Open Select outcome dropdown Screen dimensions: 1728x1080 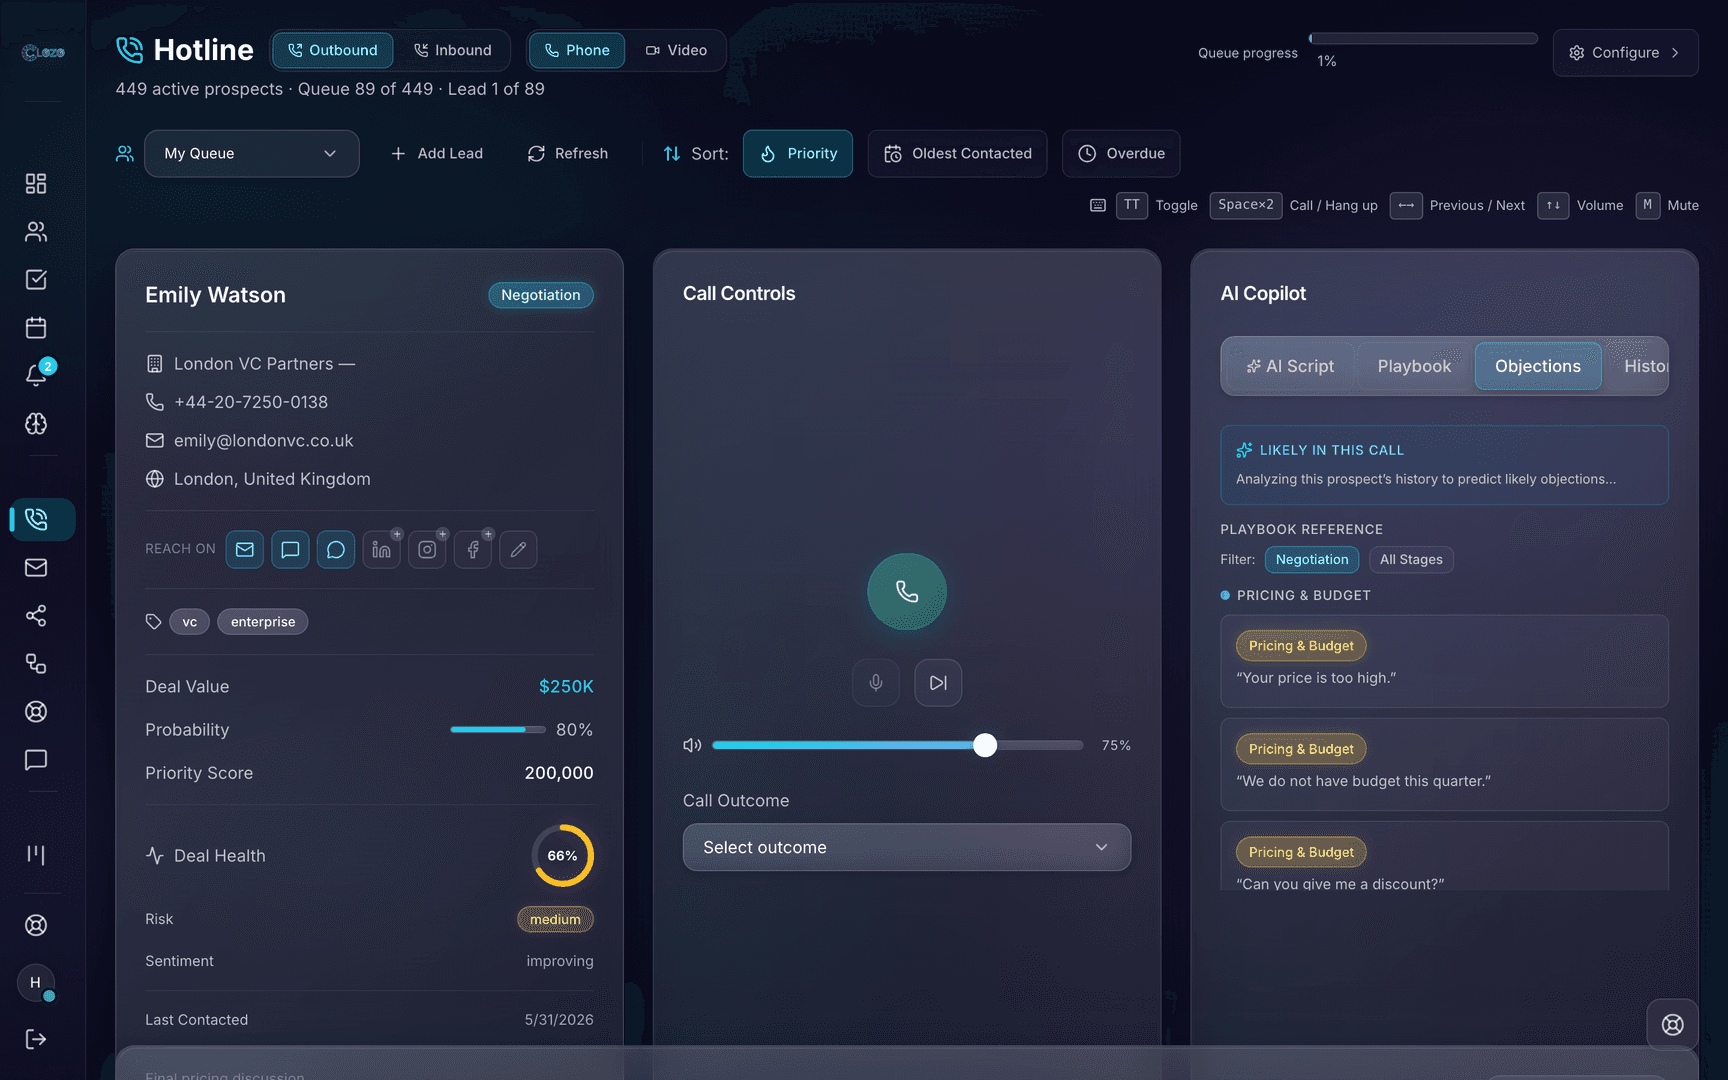(x=907, y=847)
